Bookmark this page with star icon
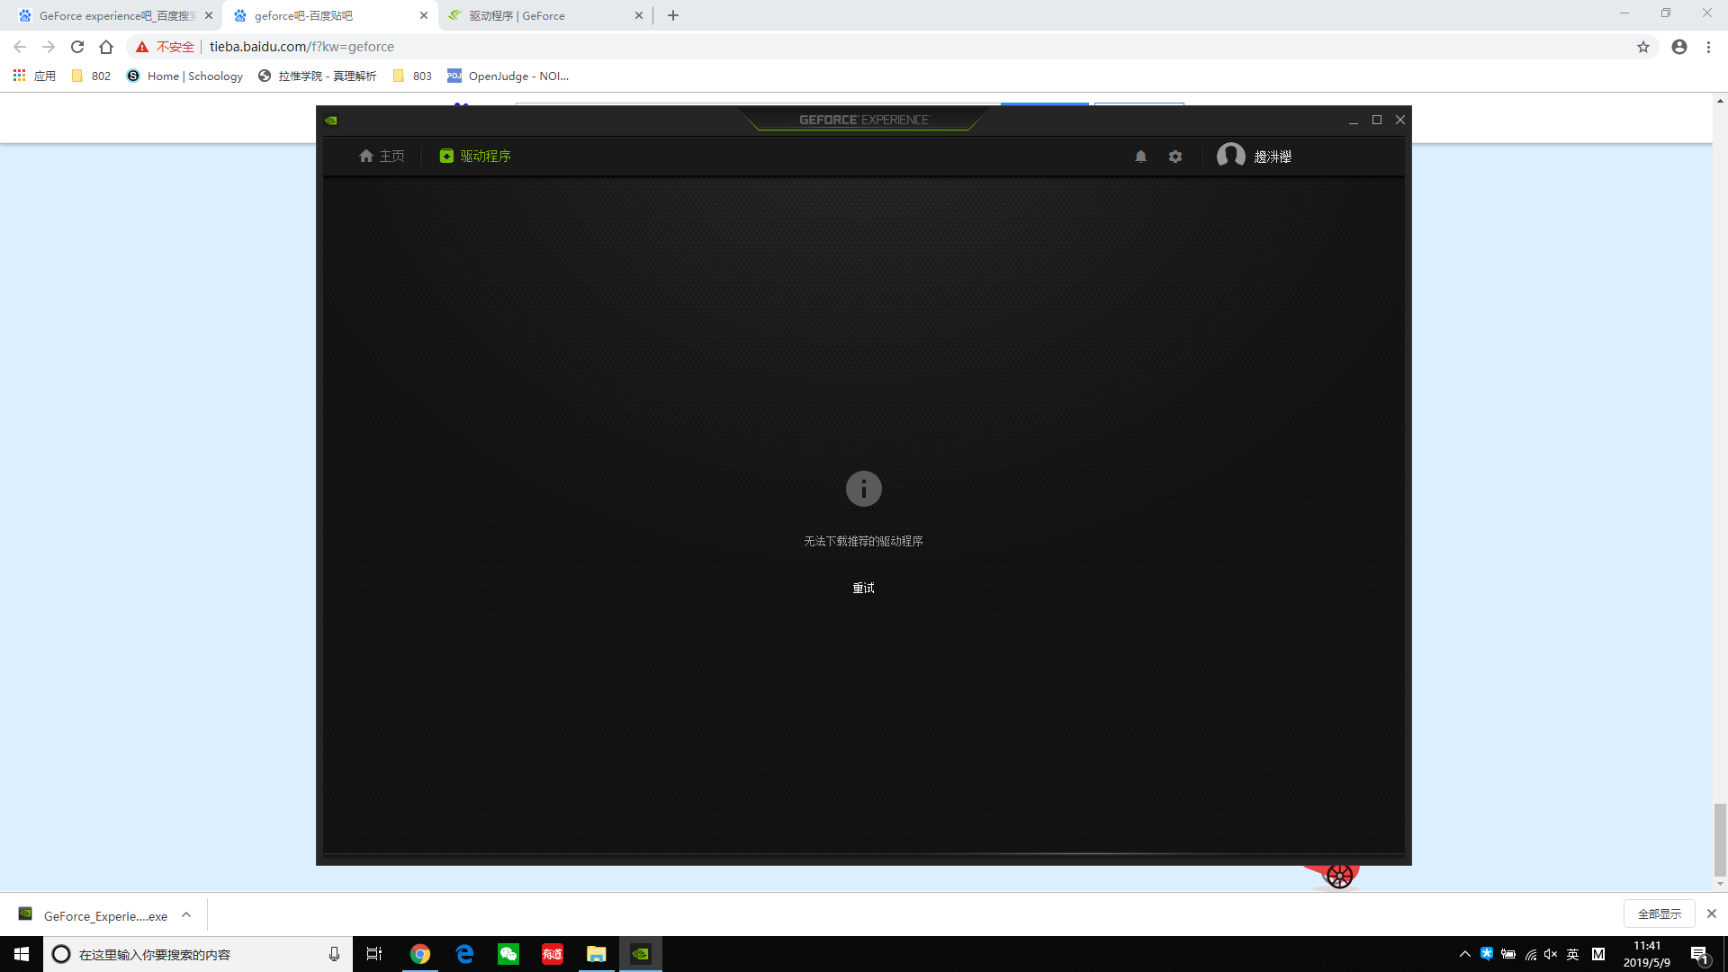Image resolution: width=1728 pixels, height=972 pixels. pyautogui.click(x=1643, y=47)
